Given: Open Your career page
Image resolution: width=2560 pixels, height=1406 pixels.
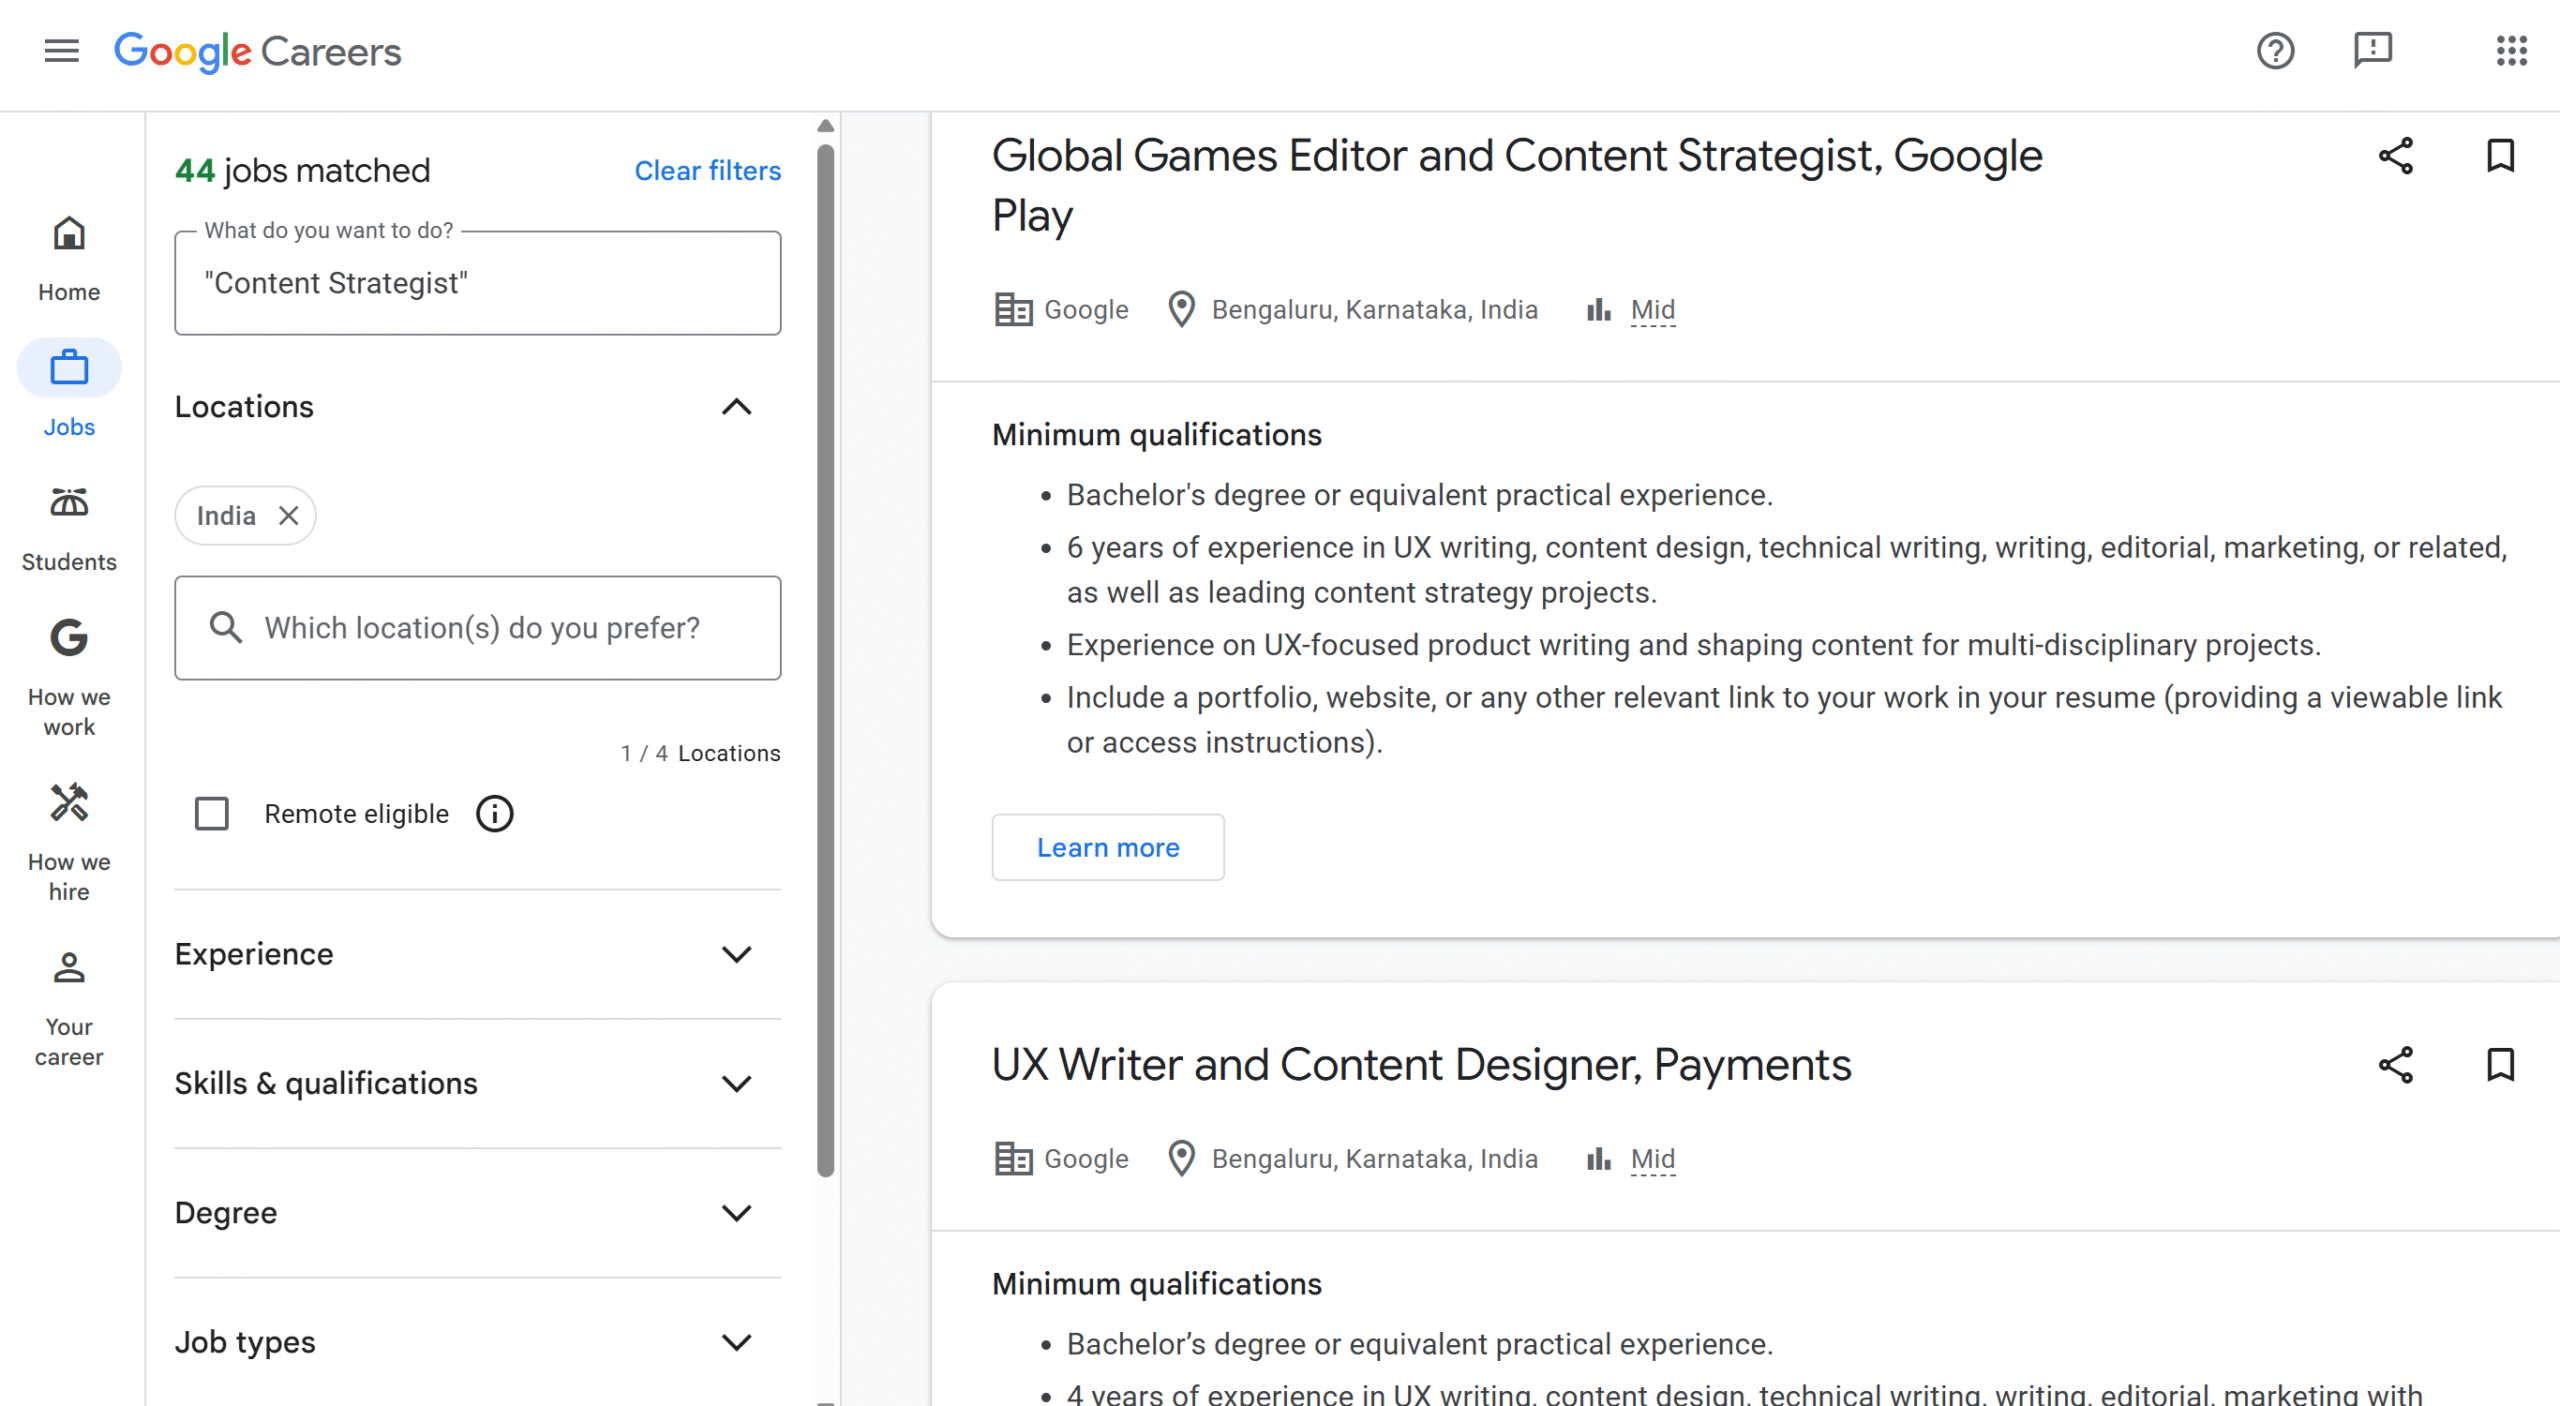Looking at the screenshot, I should tap(69, 1008).
